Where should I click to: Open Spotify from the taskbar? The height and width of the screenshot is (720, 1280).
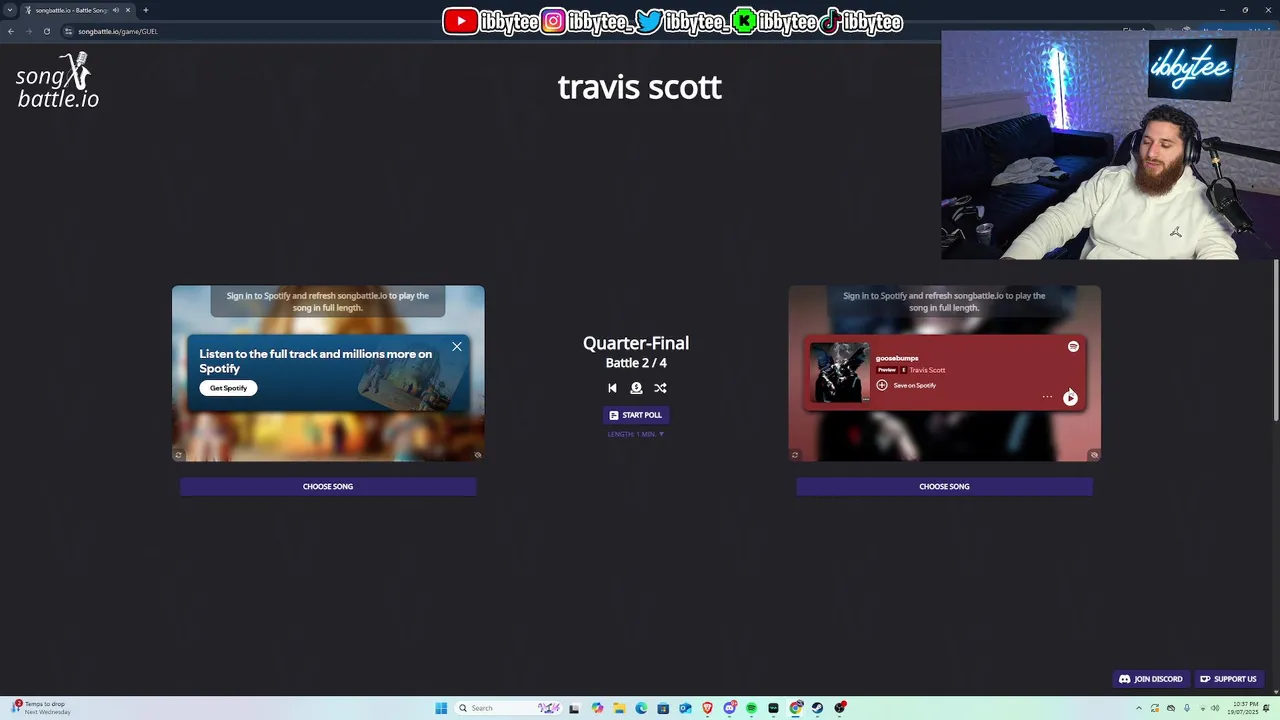751,708
